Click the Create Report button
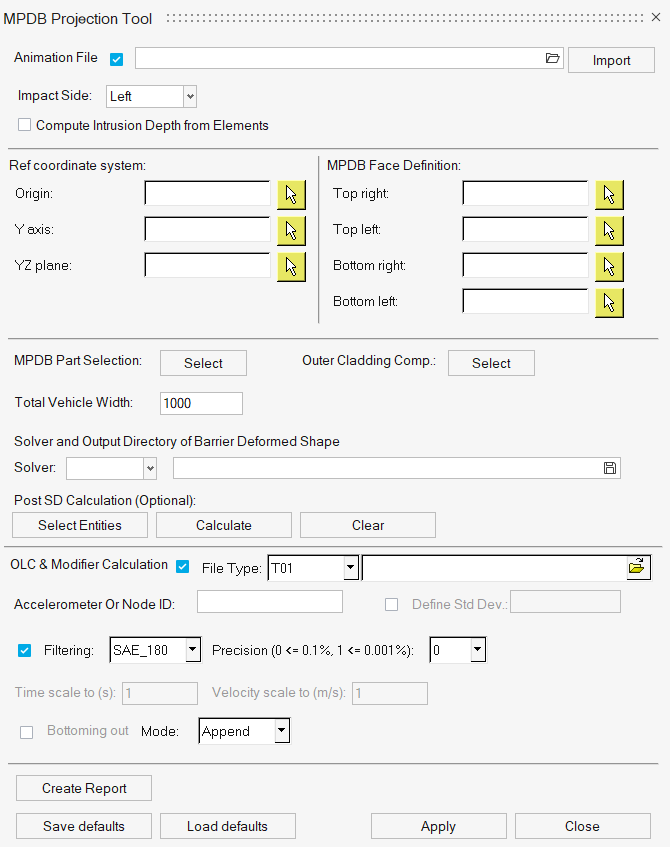The height and width of the screenshot is (847, 670). pyautogui.click(x=84, y=788)
